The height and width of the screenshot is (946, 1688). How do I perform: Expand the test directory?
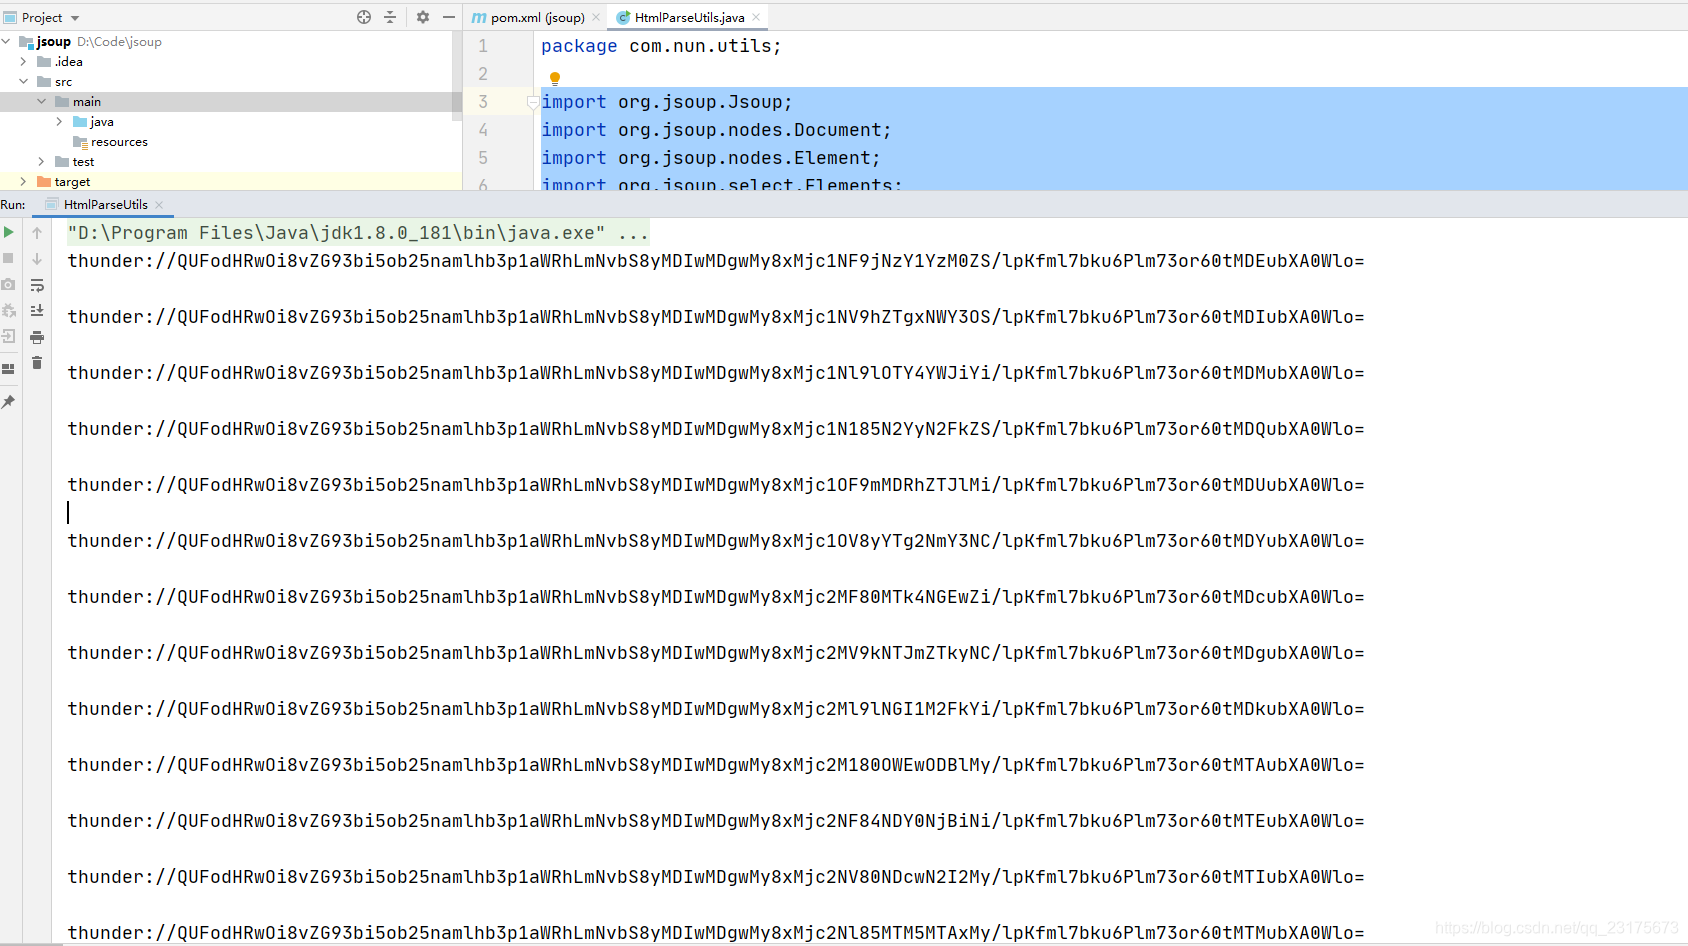39,161
